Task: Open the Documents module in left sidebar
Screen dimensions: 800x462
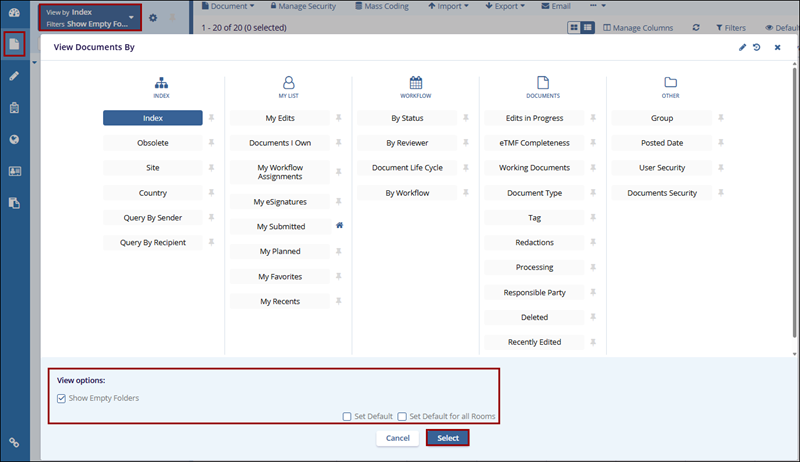Action: coord(14,45)
